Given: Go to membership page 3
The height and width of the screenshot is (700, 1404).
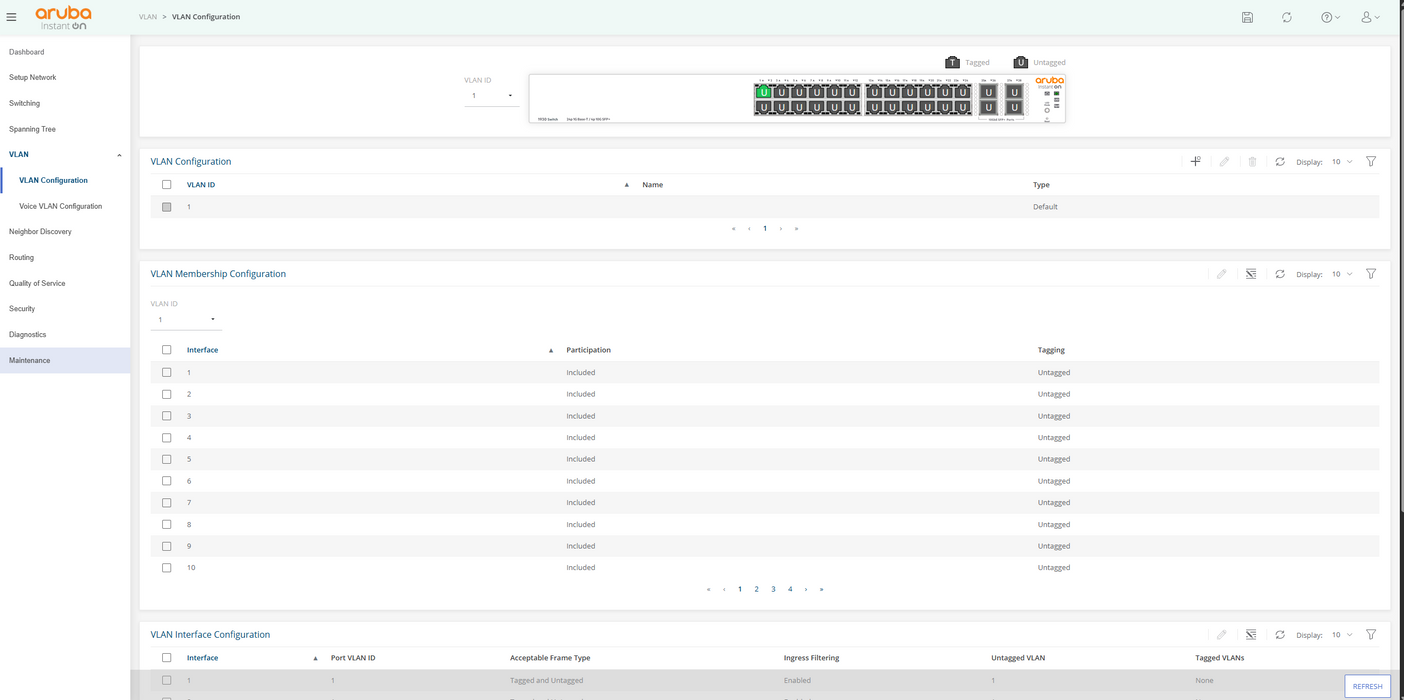Looking at the screenshot, I should click(x=773, y=589).
